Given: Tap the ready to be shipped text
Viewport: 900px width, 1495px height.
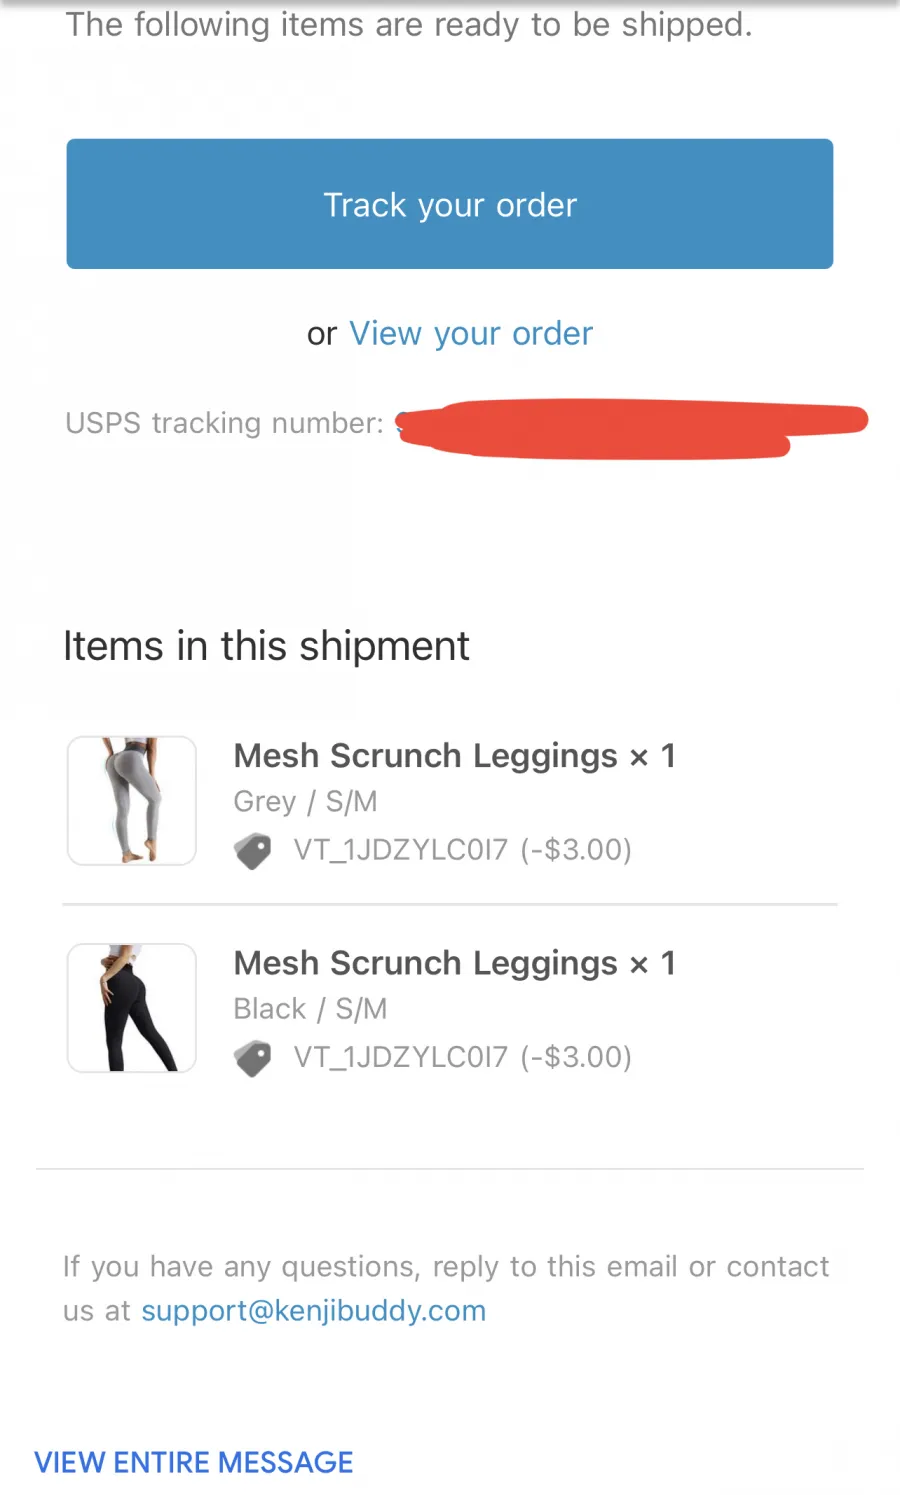Looking at the screenshot, I should click(409, 24).
